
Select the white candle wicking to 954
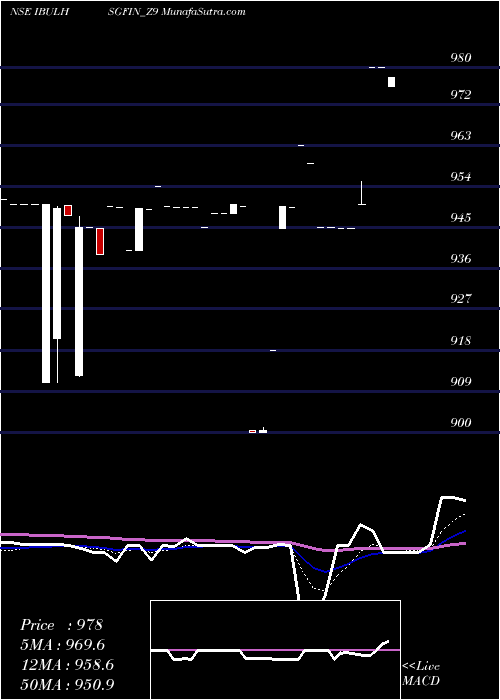tap(362, 193)
